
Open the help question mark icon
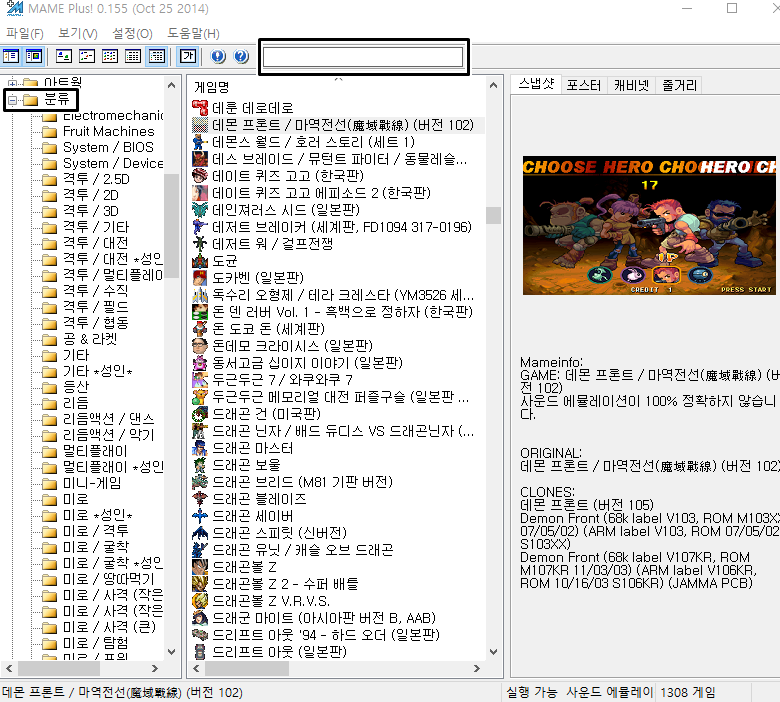[x=241, y=56]
